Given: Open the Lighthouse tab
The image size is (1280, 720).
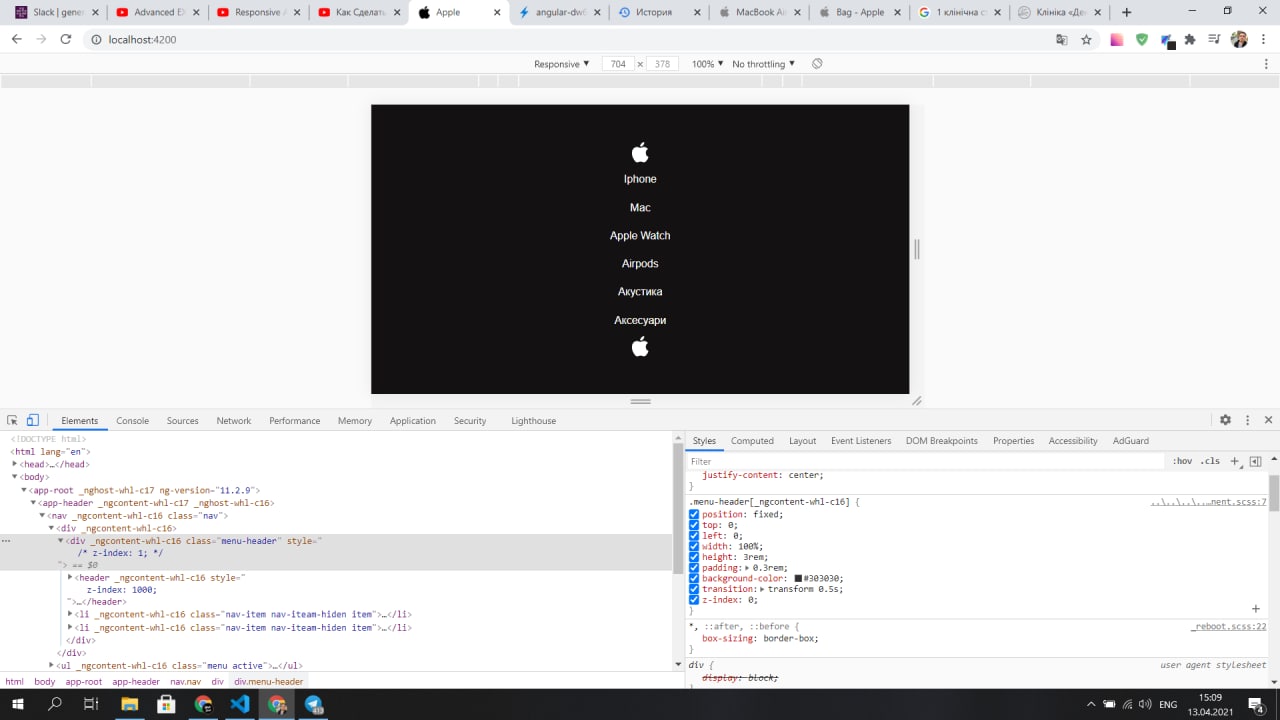Looking at the screenshot, I should pyautogui.click(x=533, y=421).
